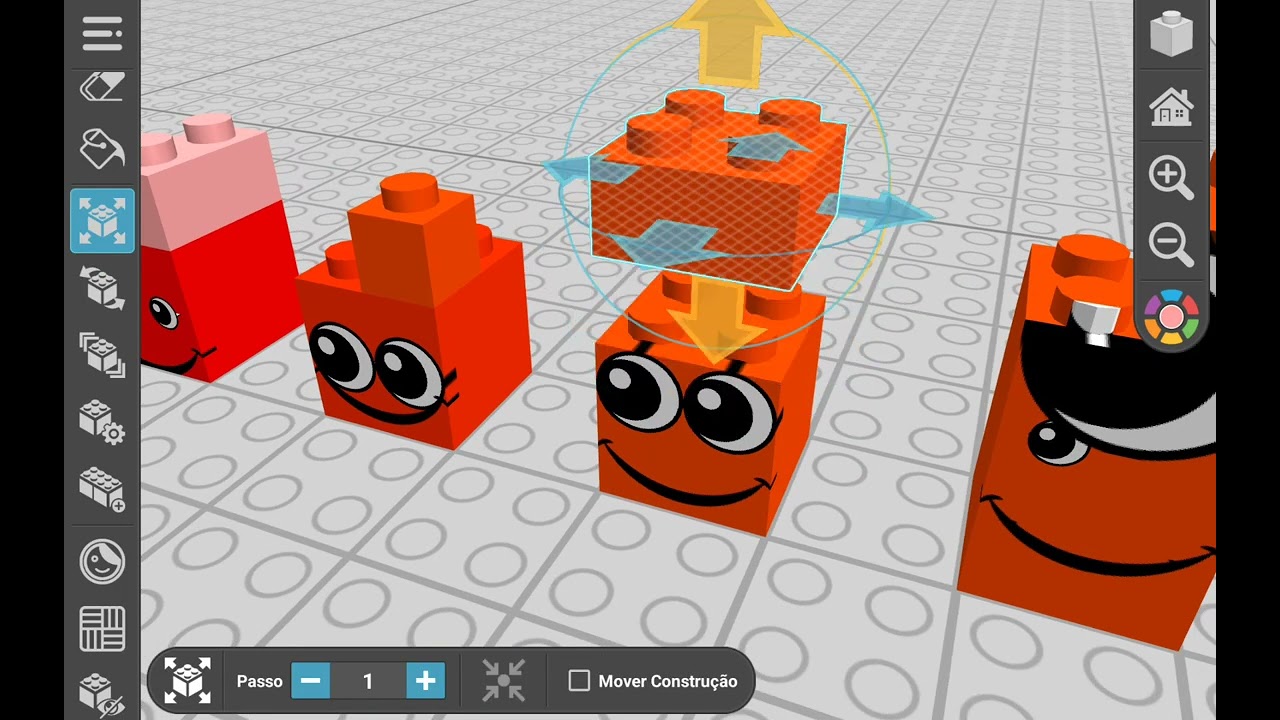Select the Move brick tool
The height and width of the screenshot is (720, 1280).
coord(102,220)
